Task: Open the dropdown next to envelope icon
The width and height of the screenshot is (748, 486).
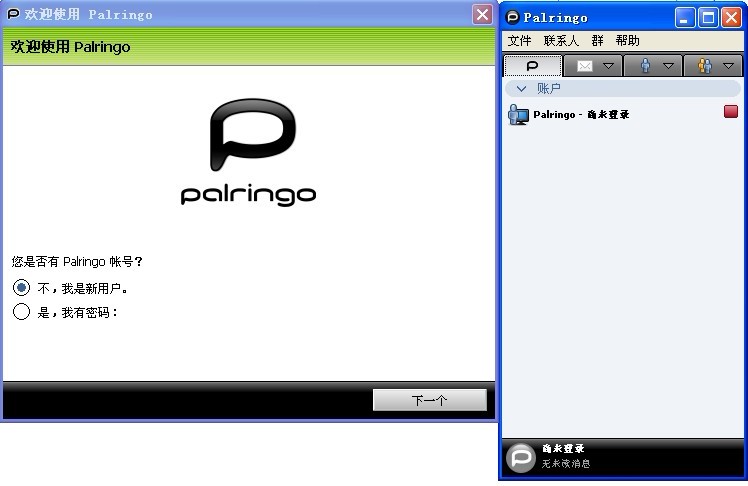Action: tap(608, 66)
